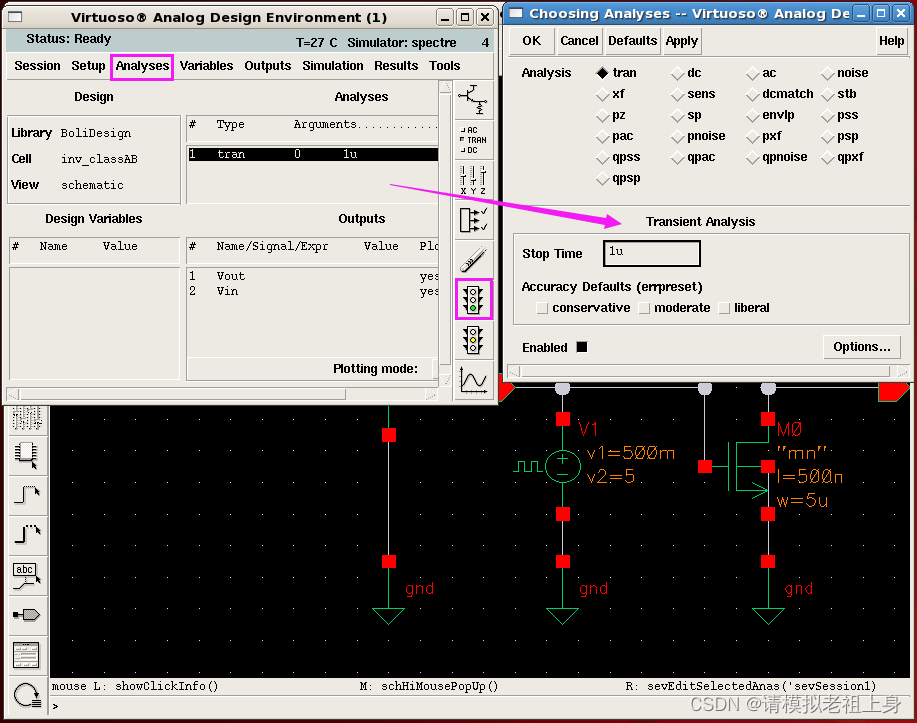Viewport: 917px width, 723px height.
Task: Check the conservative accuracy option
Action: tap(542, 308)
